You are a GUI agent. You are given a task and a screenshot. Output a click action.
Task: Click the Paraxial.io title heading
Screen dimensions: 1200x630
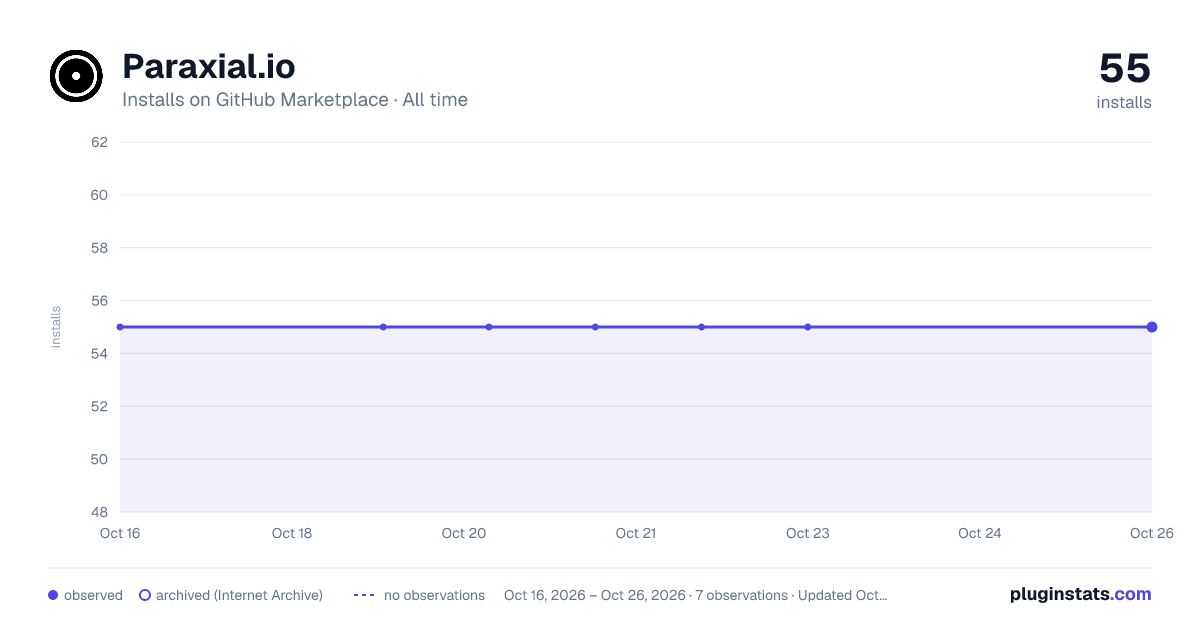(x=208, y=66)
